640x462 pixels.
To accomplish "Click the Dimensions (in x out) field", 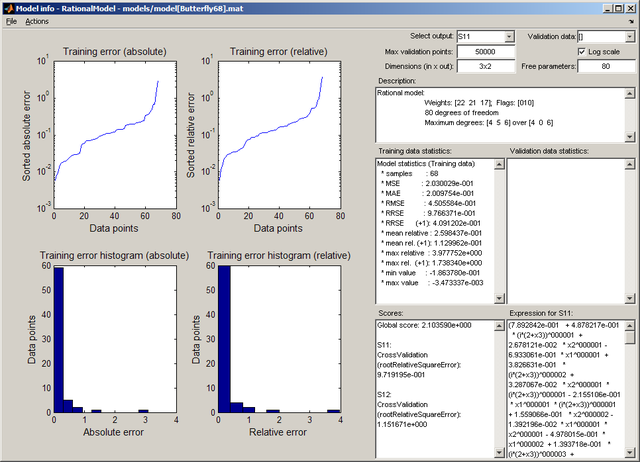I will (x=481, y=66).
